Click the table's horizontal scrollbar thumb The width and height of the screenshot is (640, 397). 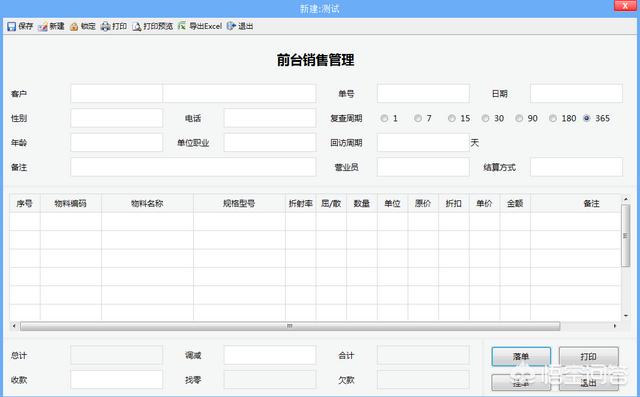tap(290, 326)
